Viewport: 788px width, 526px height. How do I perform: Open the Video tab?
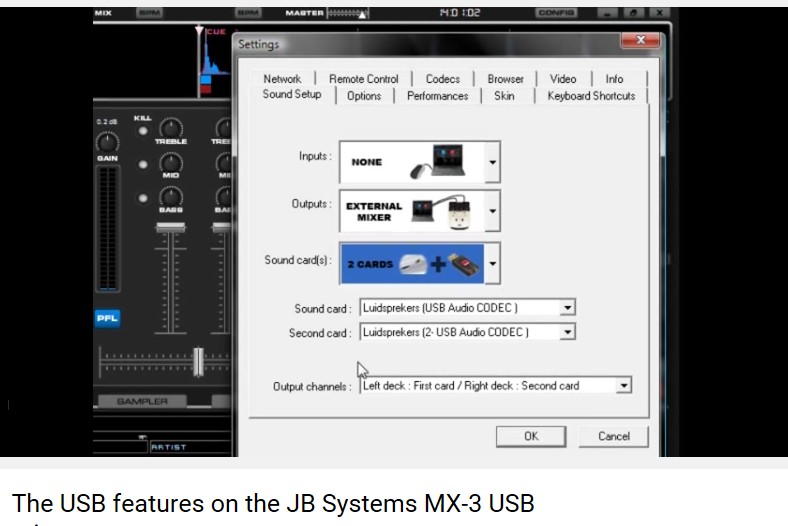563,79
